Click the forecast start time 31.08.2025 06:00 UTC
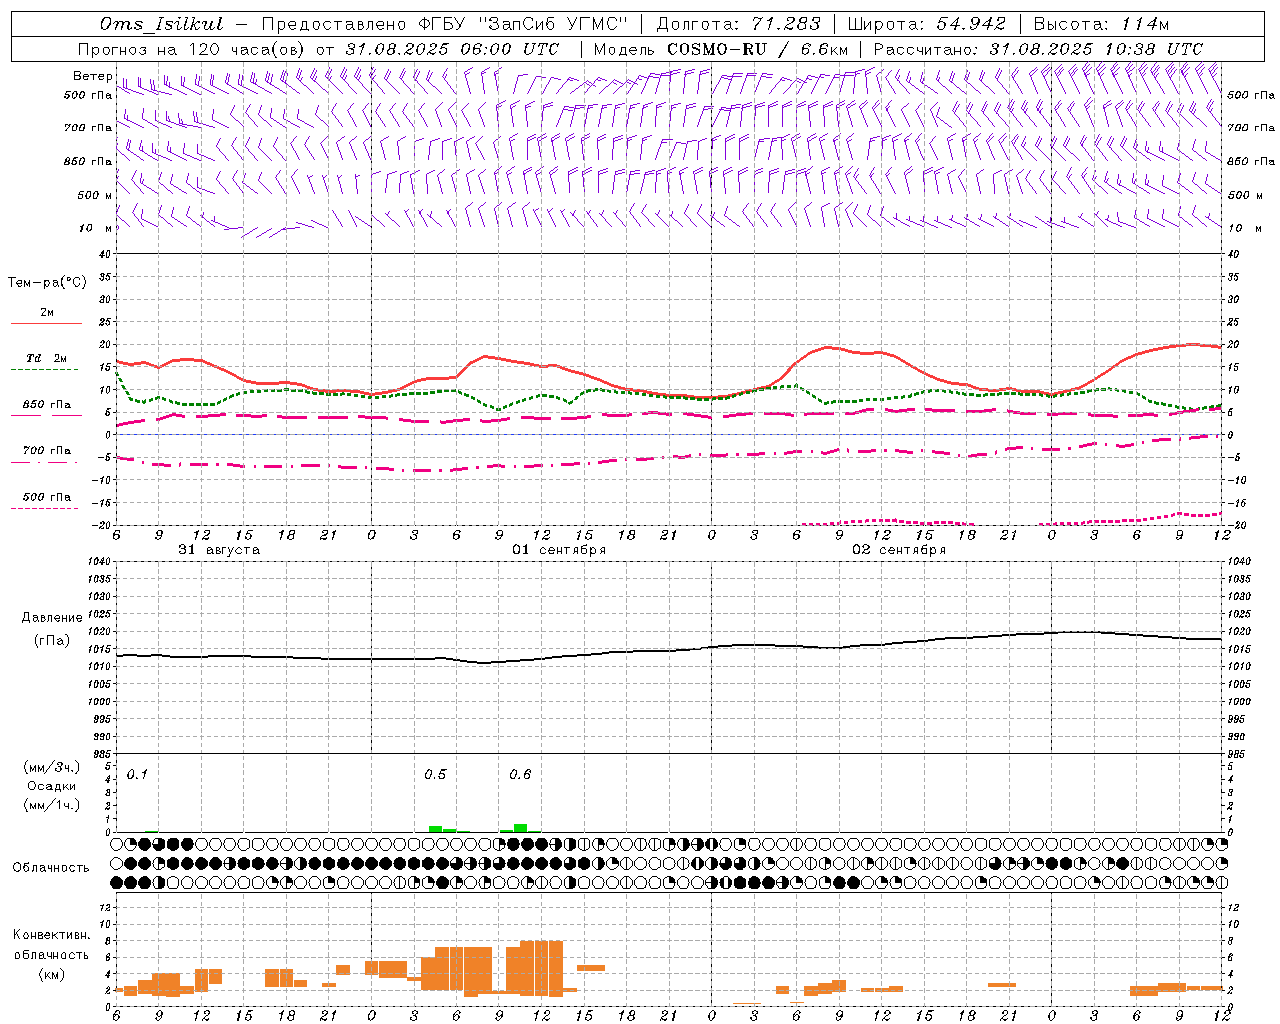The height and width of the screenshot is (1024, 1280). click(x=452, y=49)
